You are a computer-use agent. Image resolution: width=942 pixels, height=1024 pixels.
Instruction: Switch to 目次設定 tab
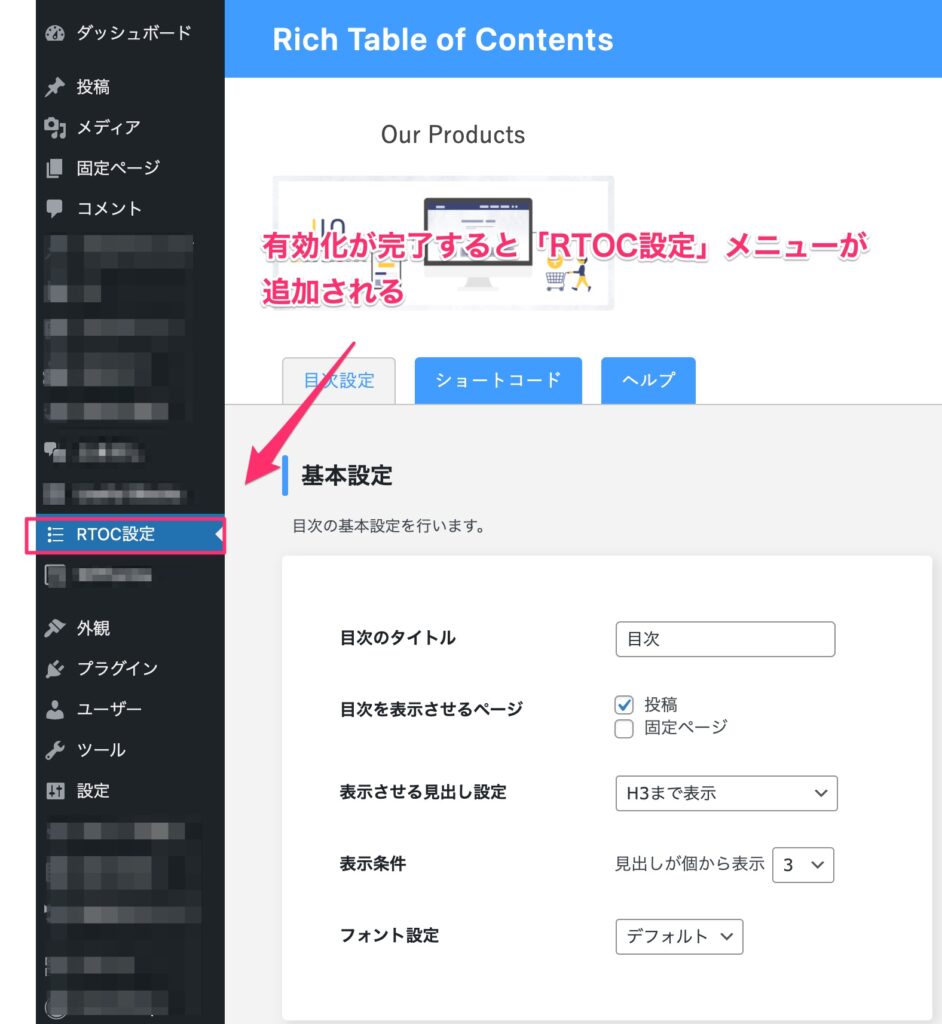point(338,381)
